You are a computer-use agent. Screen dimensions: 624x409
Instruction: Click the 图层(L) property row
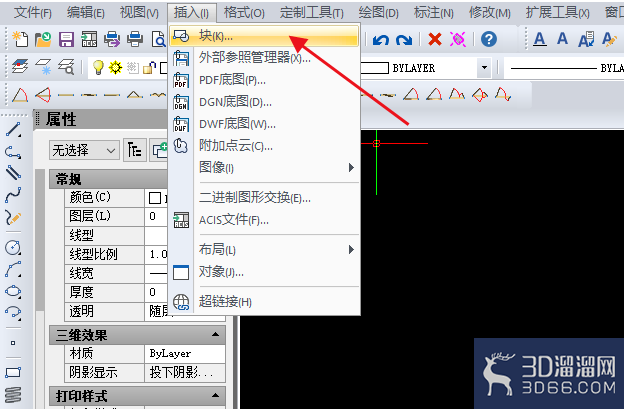[x=116, y=216]
